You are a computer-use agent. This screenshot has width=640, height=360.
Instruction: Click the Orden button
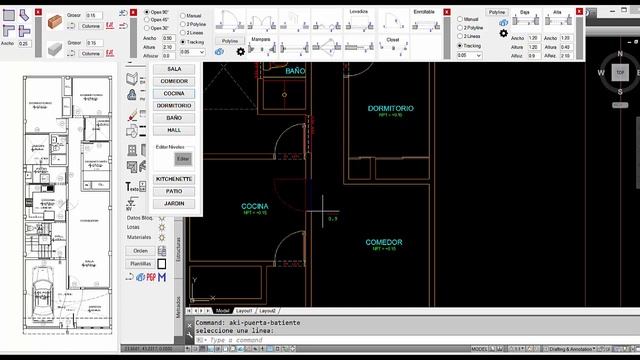pyautogui.click(x=140, y=251)
